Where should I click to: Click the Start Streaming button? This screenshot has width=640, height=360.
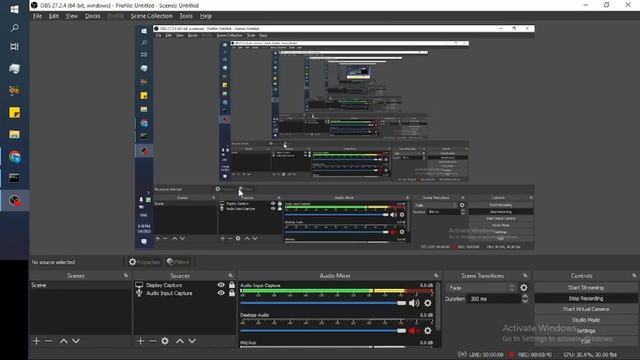586,287
